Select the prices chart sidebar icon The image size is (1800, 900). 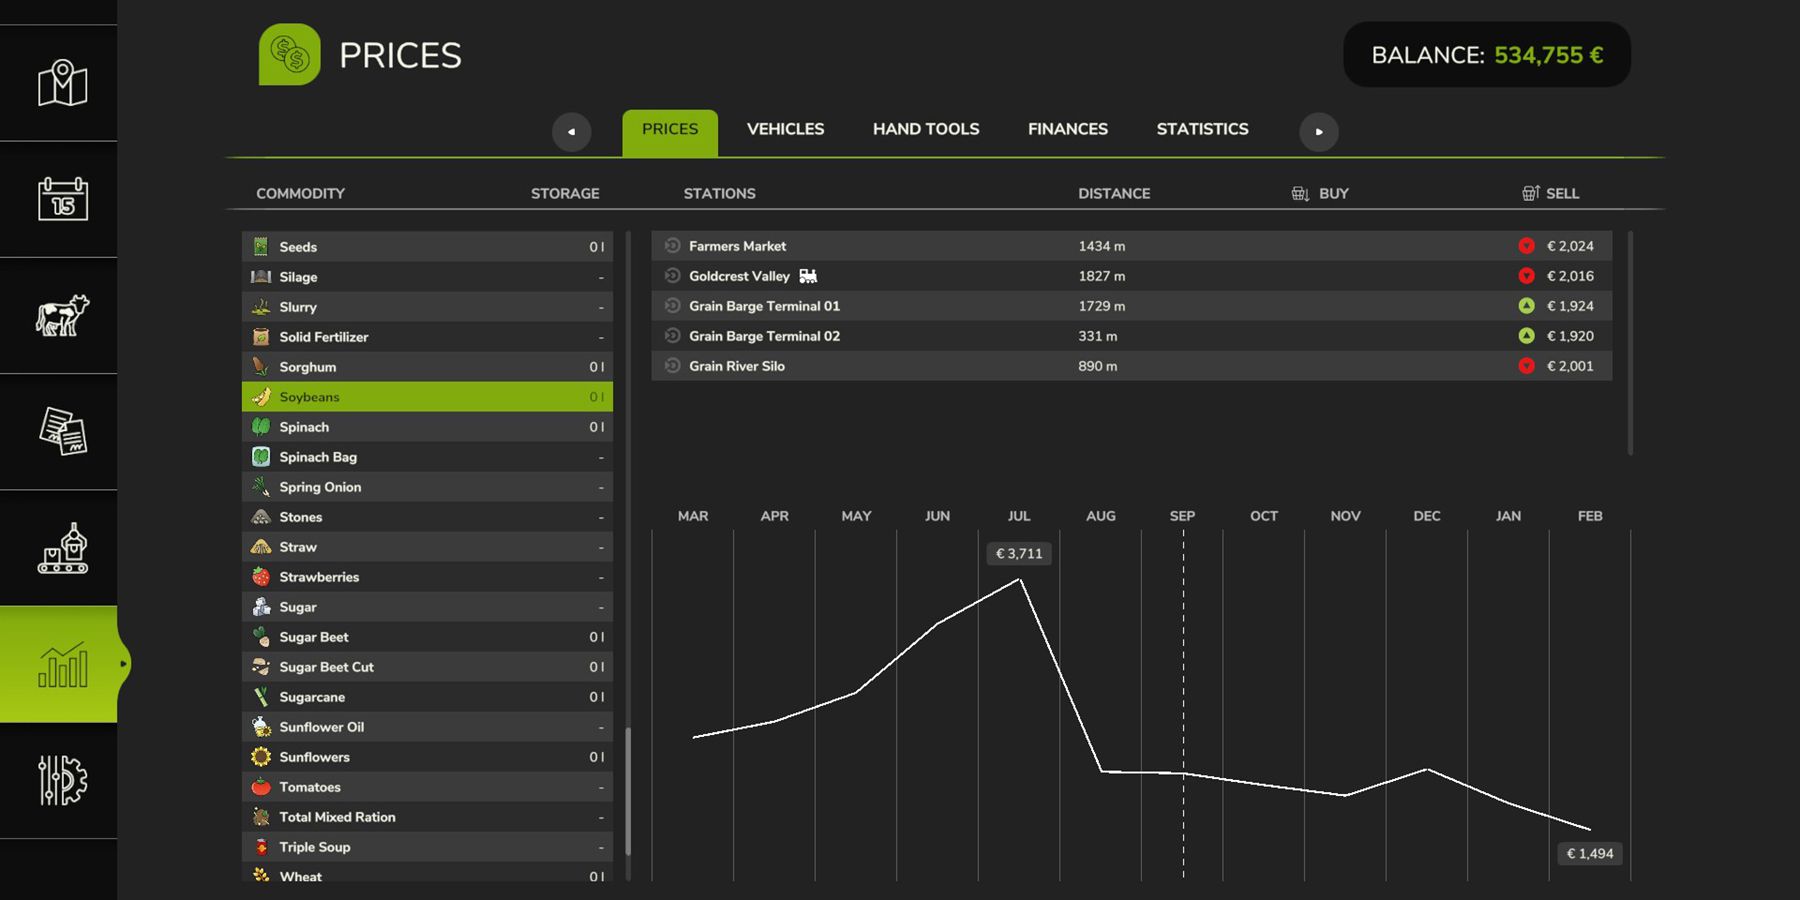click(x=62, y=664)
